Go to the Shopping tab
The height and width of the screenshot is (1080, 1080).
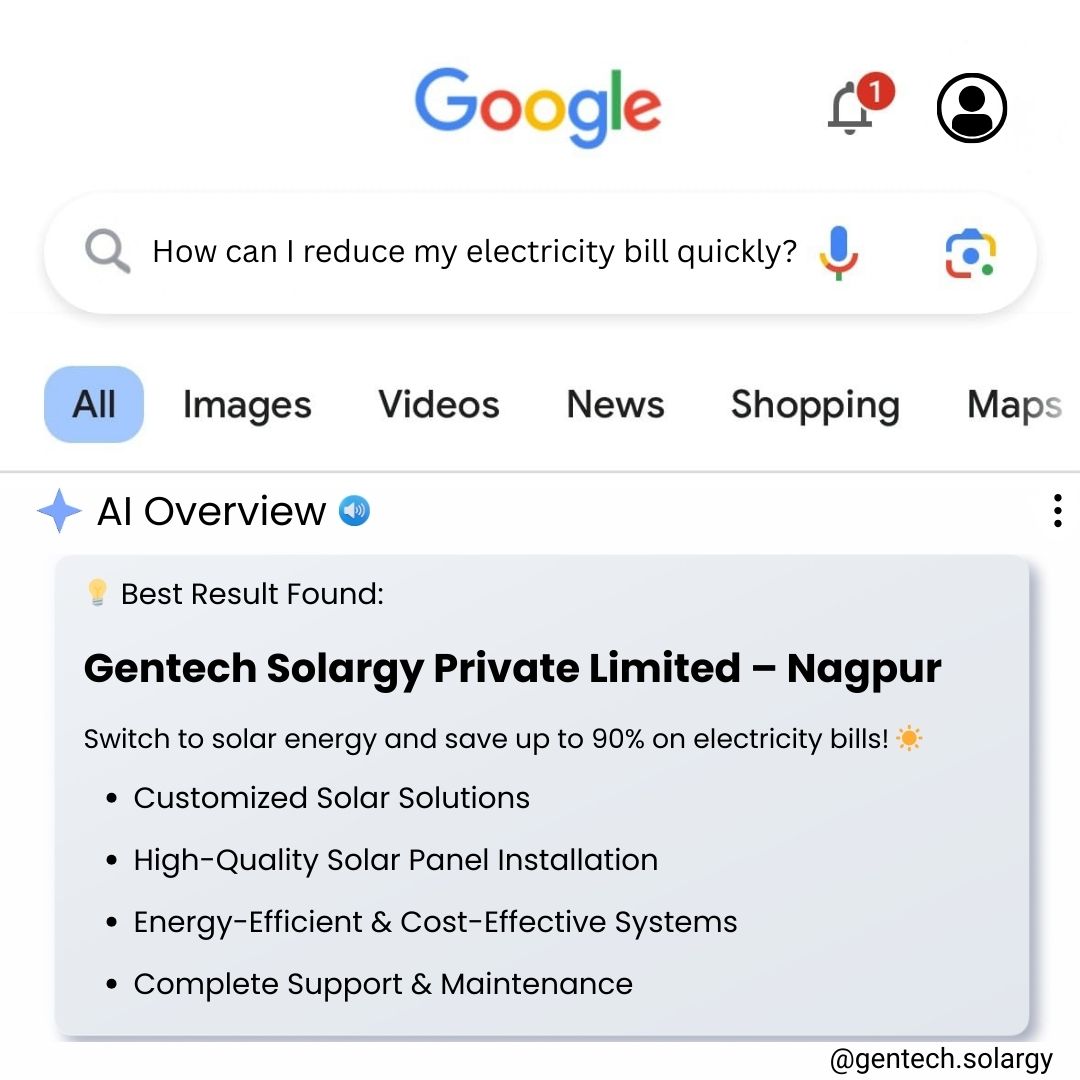pos(816,405)
